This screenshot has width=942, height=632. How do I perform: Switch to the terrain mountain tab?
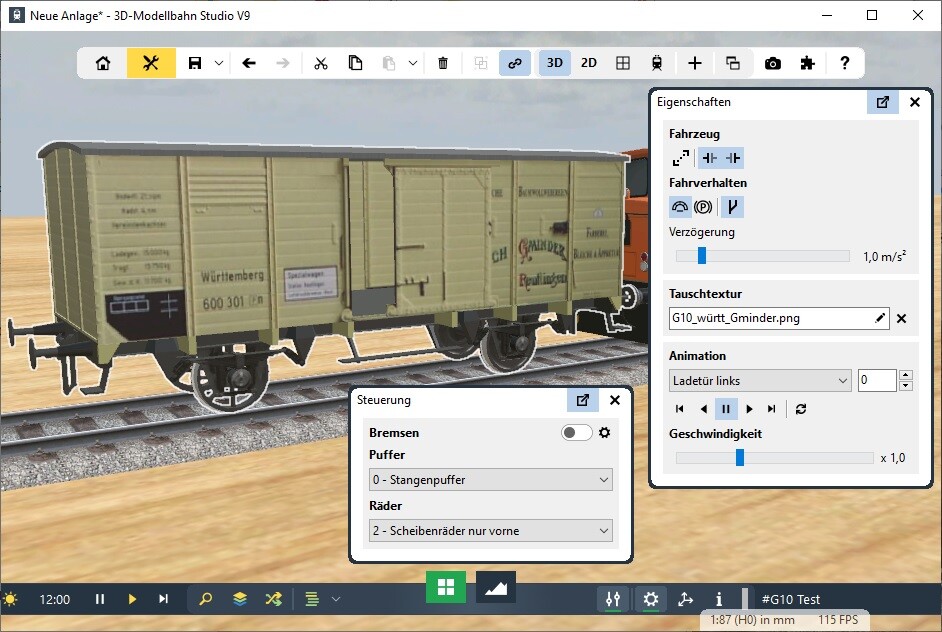point(495,587)
